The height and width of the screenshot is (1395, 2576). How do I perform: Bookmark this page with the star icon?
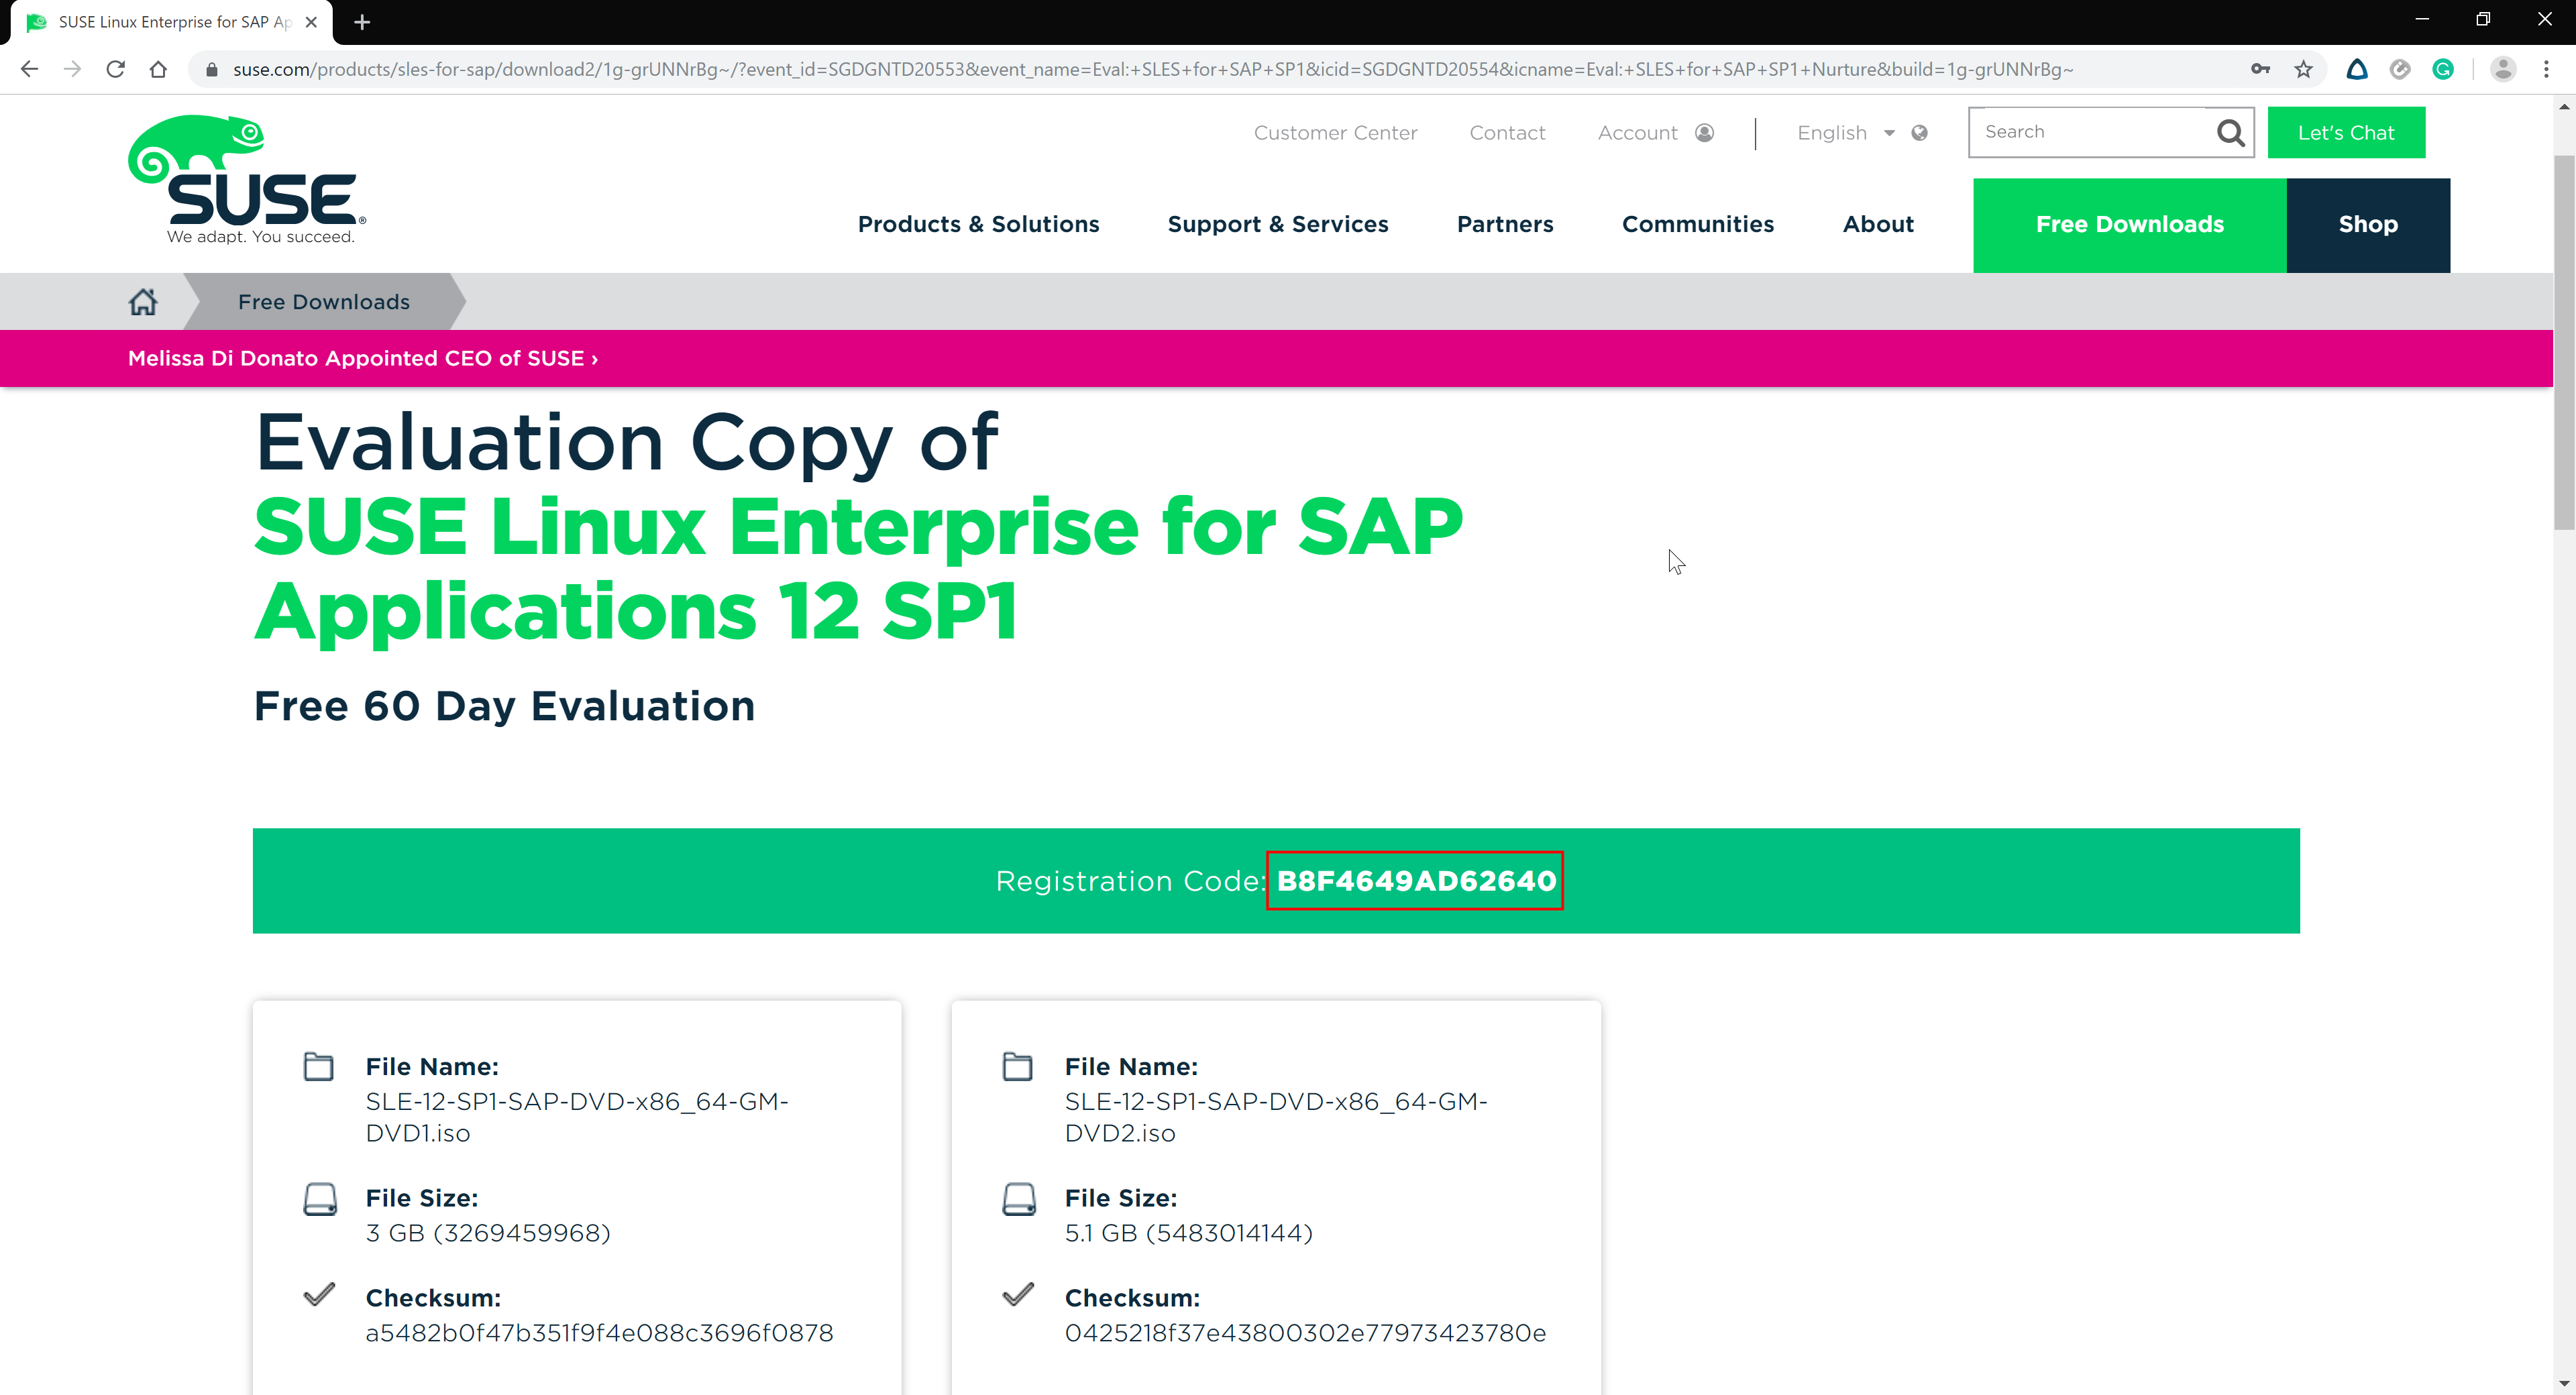(x=2303, y=69)
